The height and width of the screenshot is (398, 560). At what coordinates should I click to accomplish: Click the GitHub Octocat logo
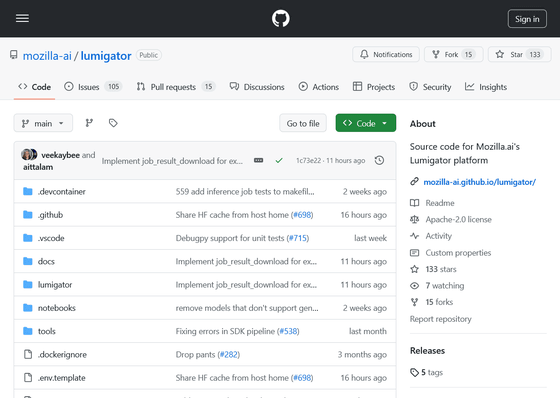[x=280, y=18]
